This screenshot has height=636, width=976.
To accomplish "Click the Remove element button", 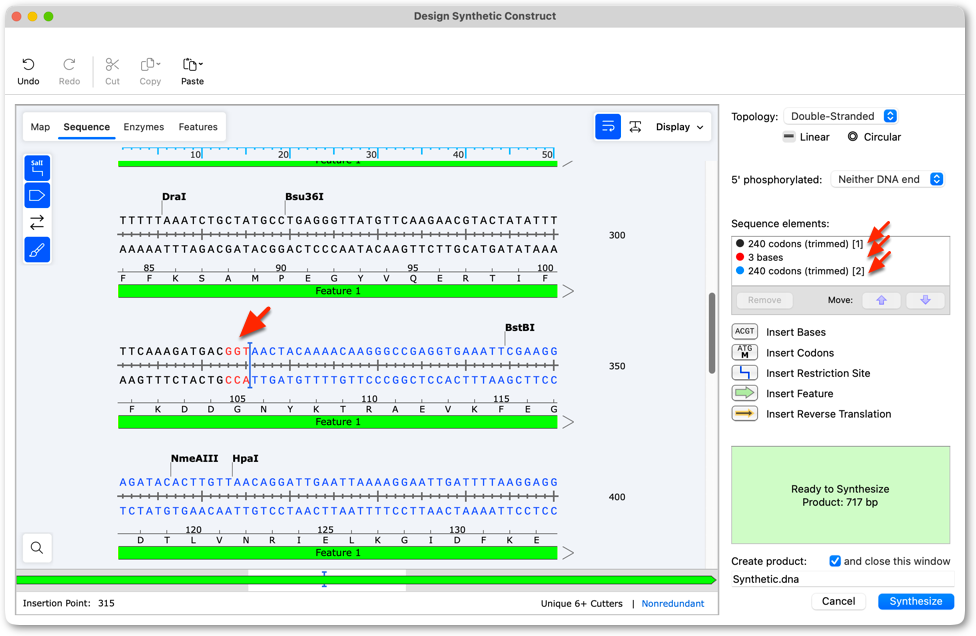I will [x=764, y=300].
